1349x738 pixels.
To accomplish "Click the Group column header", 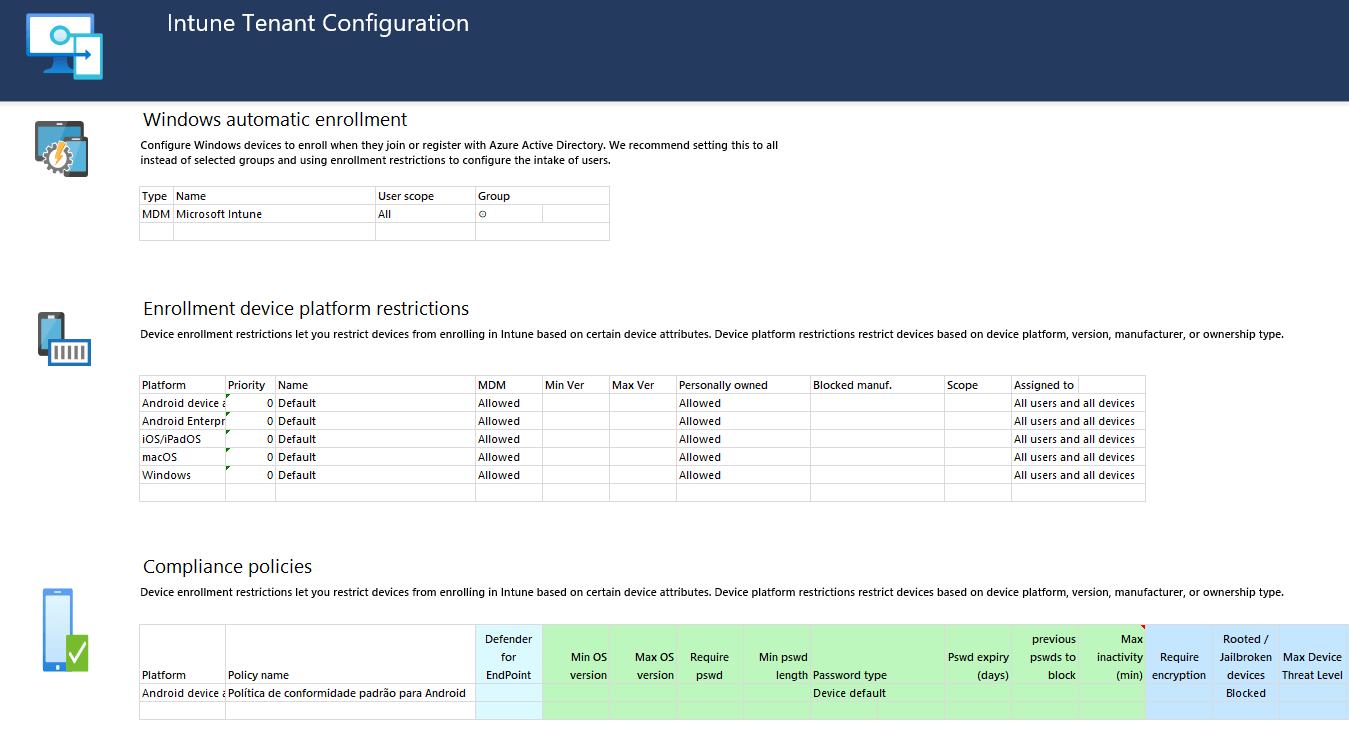I will [x=542, y=196].
